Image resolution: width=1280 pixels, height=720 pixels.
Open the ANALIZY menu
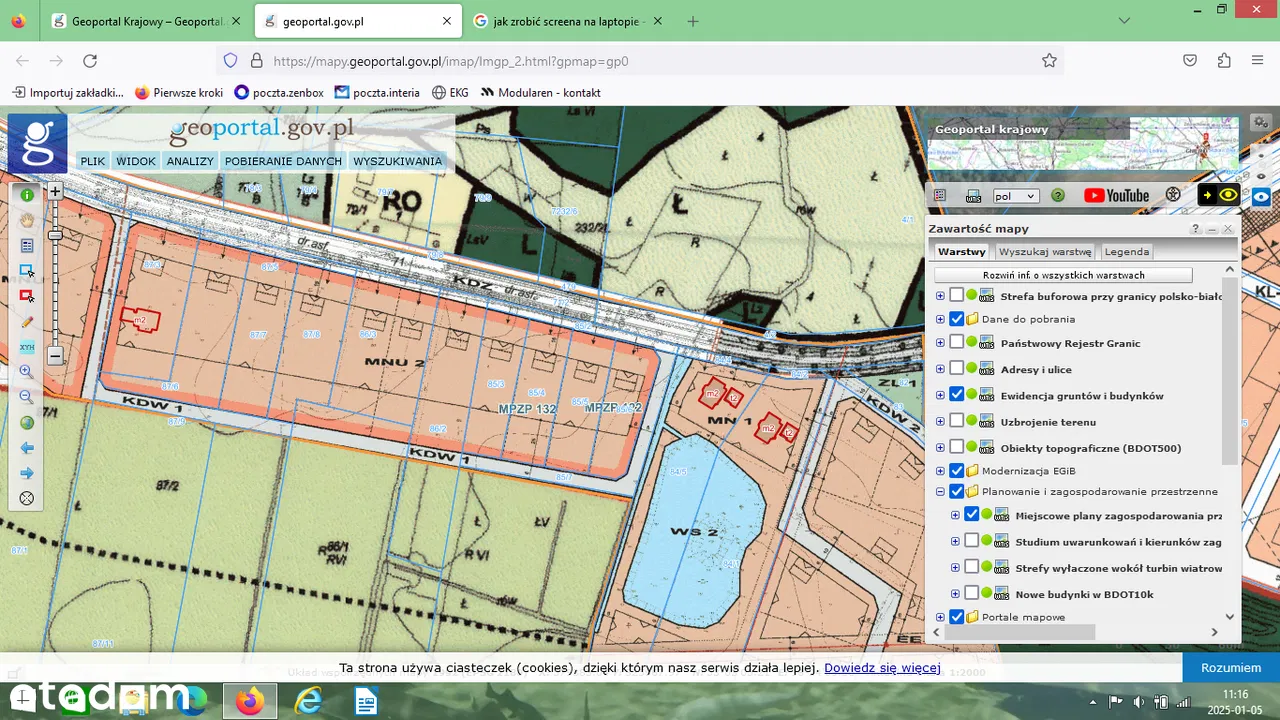pyautogui.click(x=190, y=161)
